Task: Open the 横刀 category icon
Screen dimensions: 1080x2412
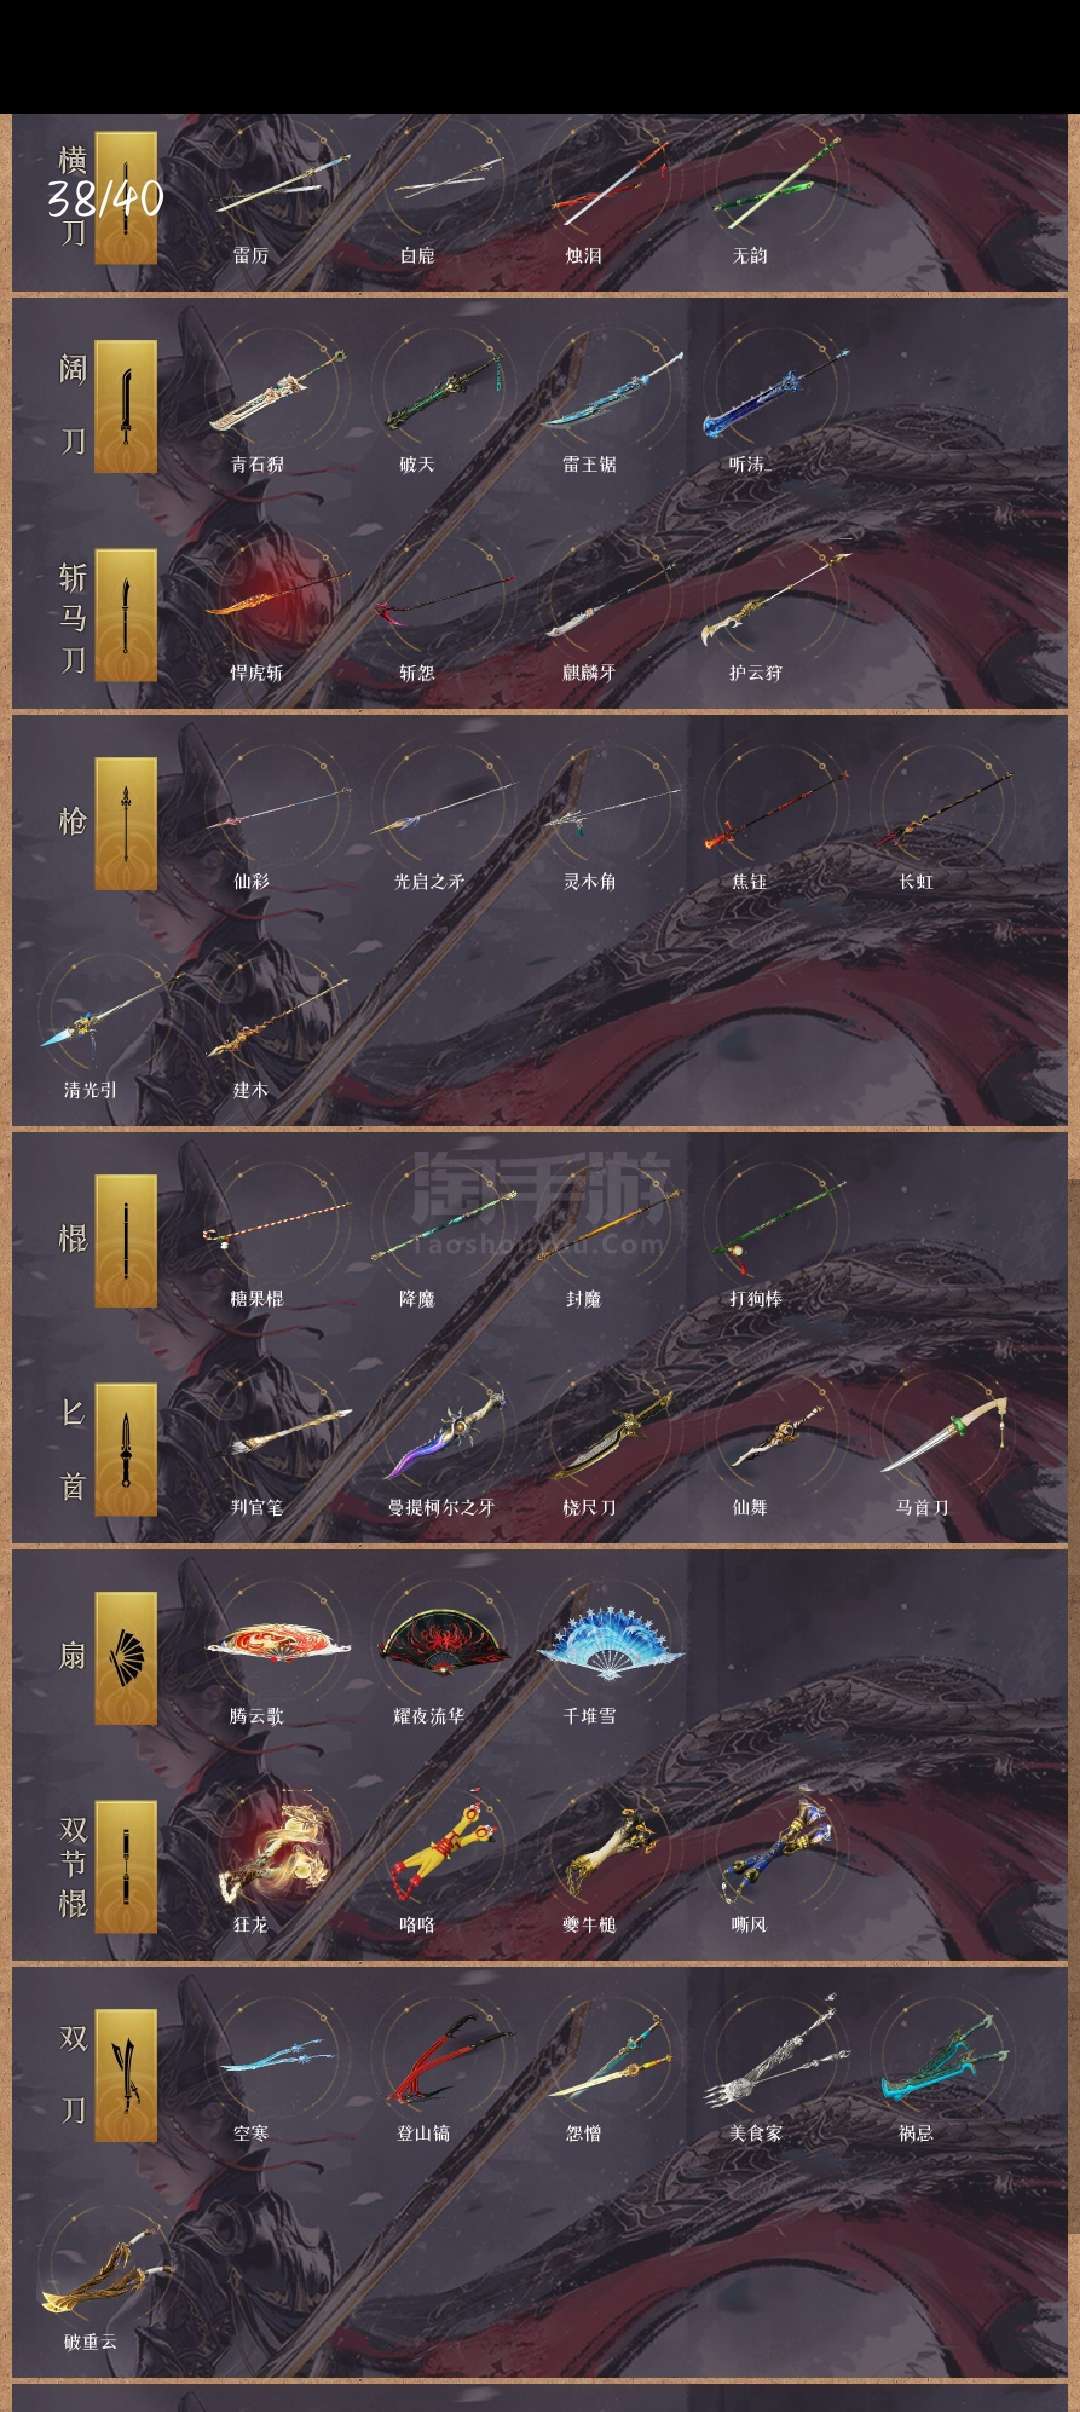Action: pos(125,198)
